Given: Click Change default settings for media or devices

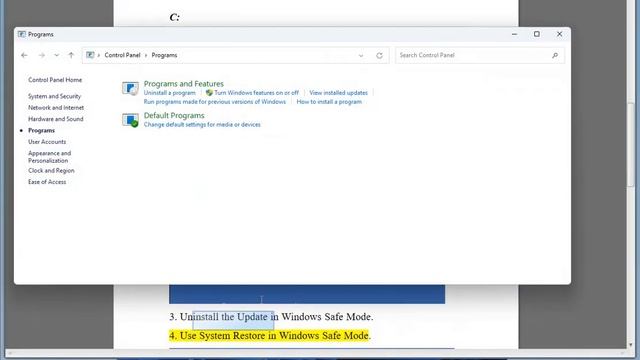Looking at the screenshot, I should [x=202, y=125].
